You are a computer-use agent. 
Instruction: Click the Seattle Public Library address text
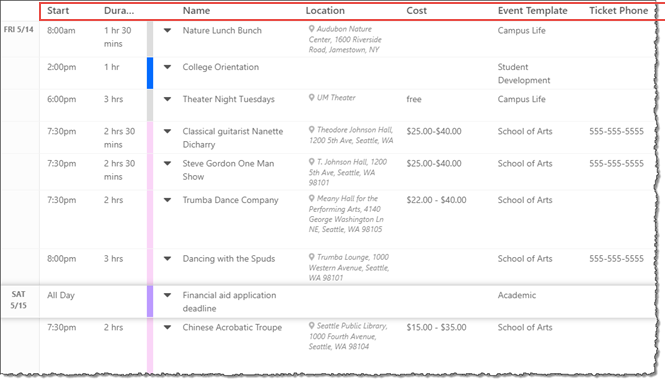pyautogui.click(x=348, y=336)
